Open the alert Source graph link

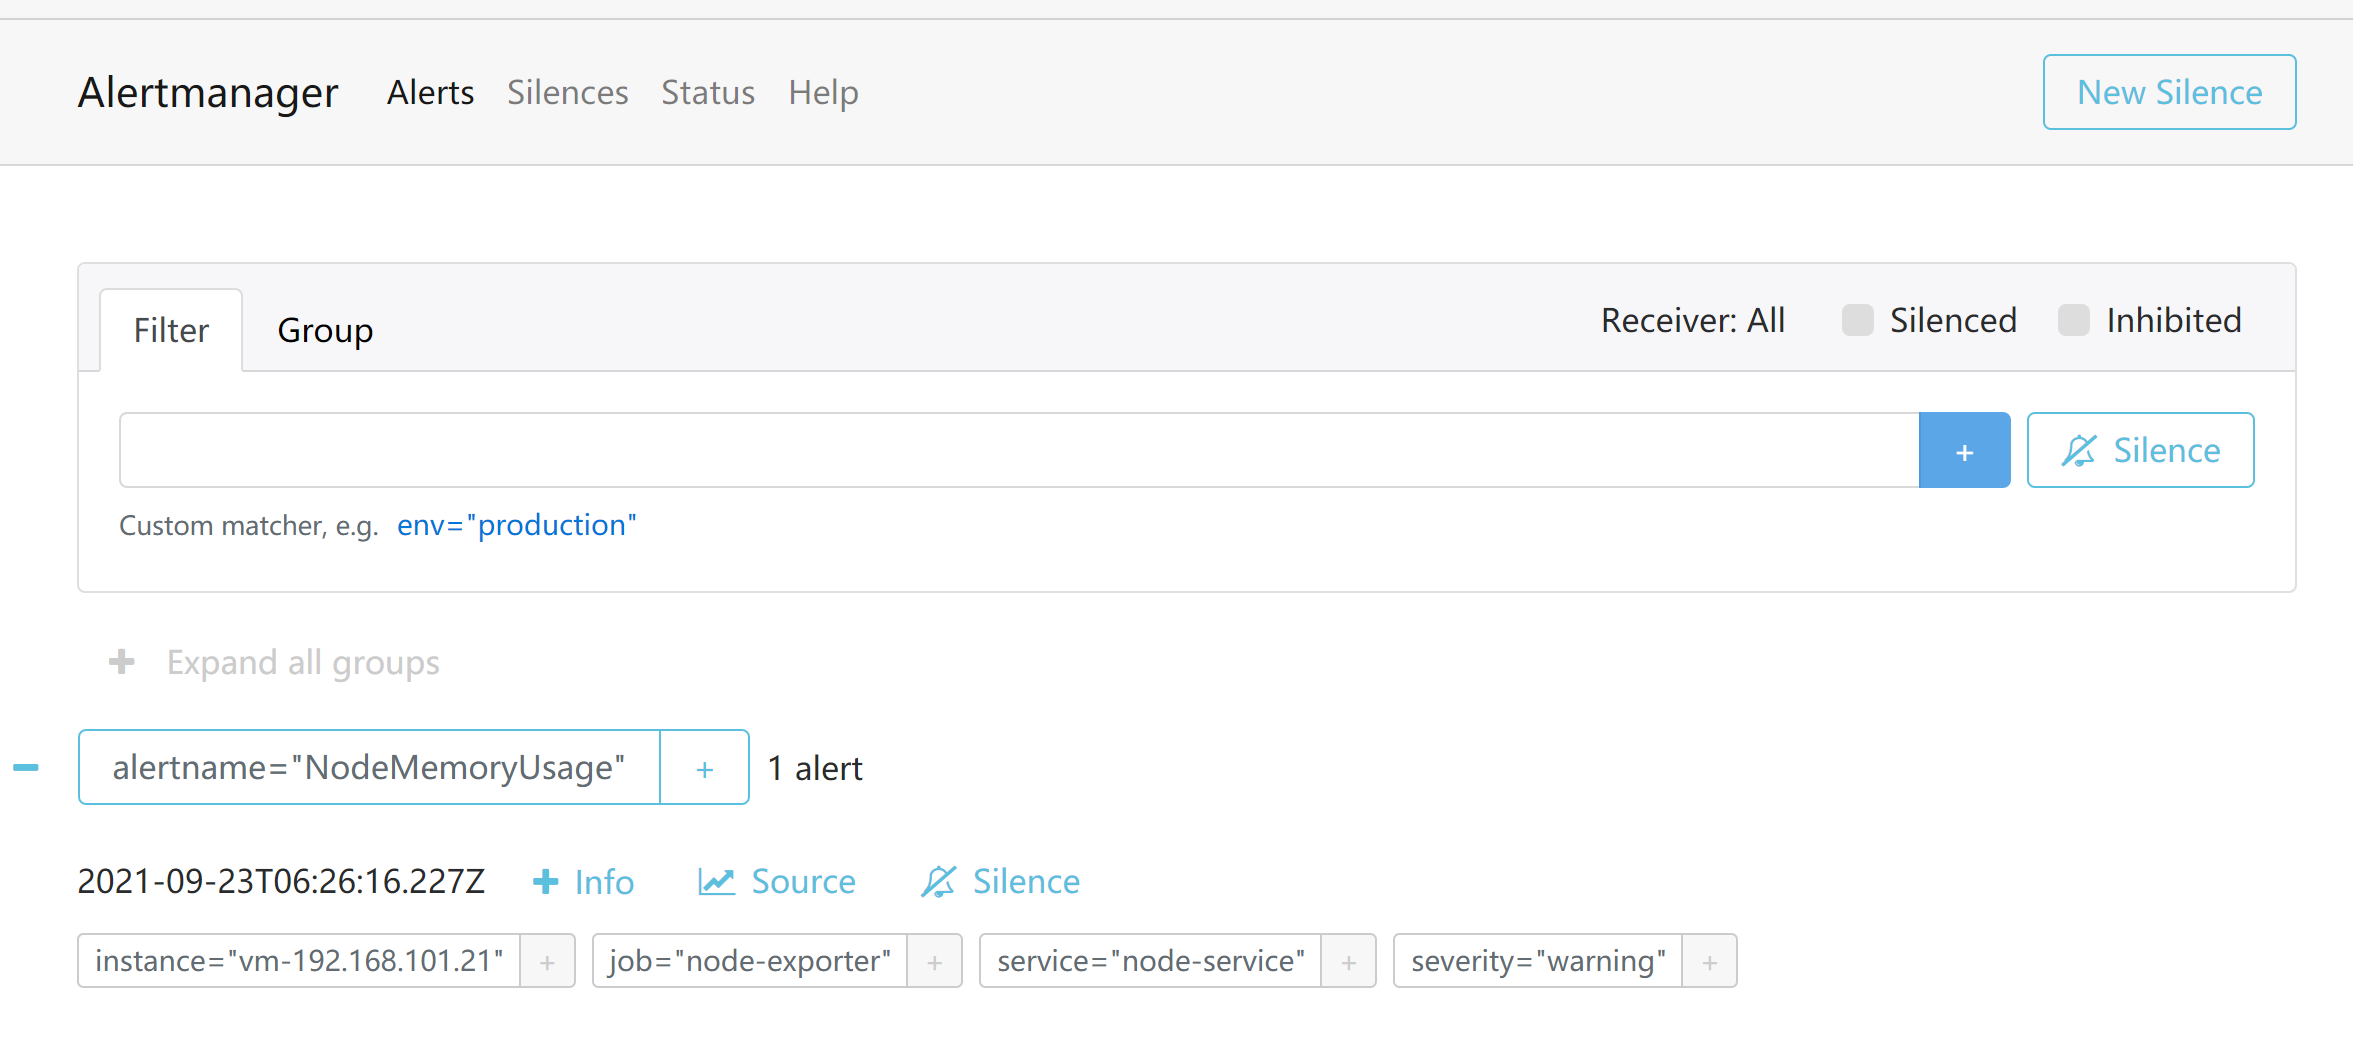[777, 881]
